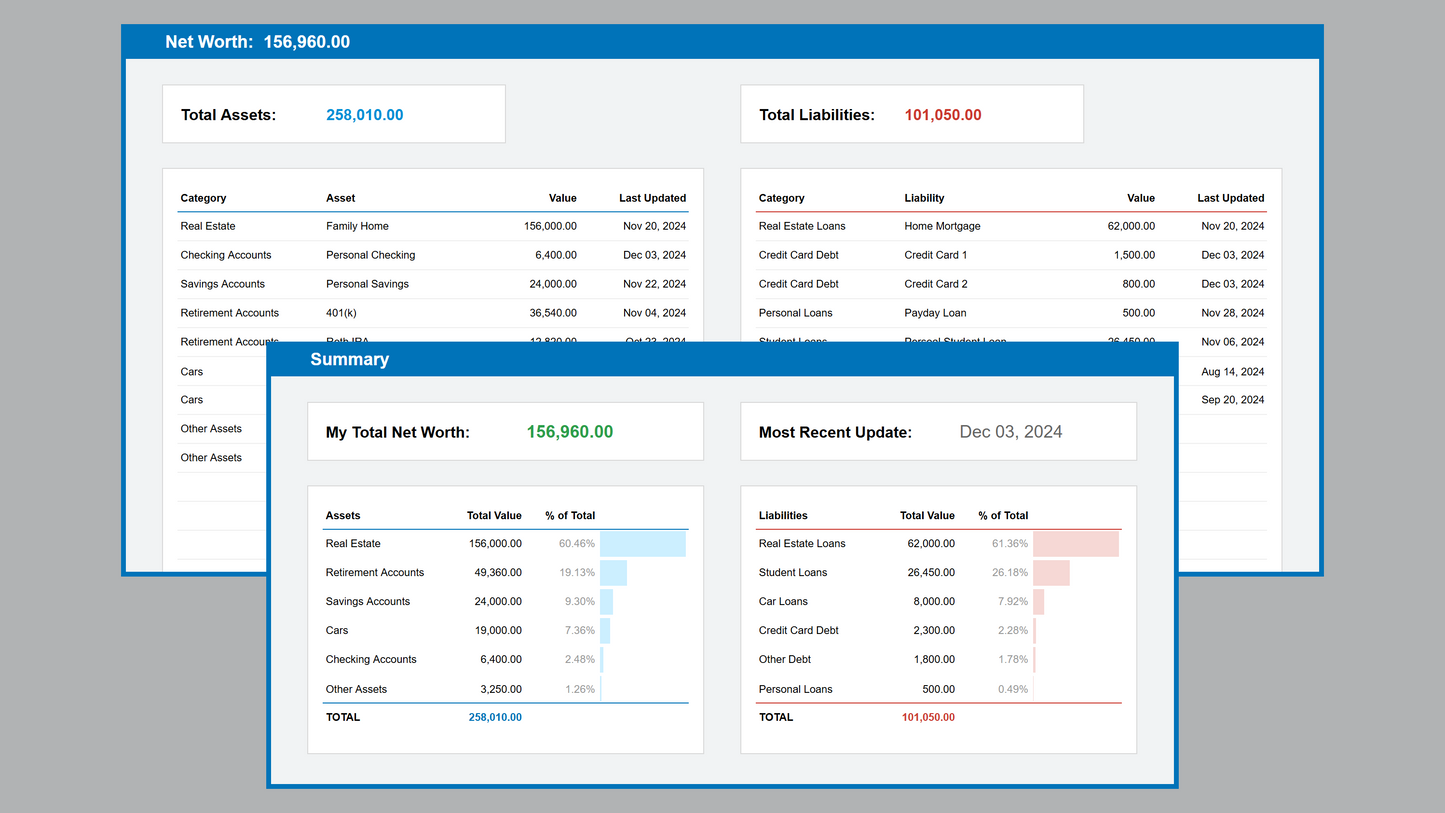The height and width of the screenshot is (813, 1445).
Task: Click the Summary window title
Action: click(349, 360)
